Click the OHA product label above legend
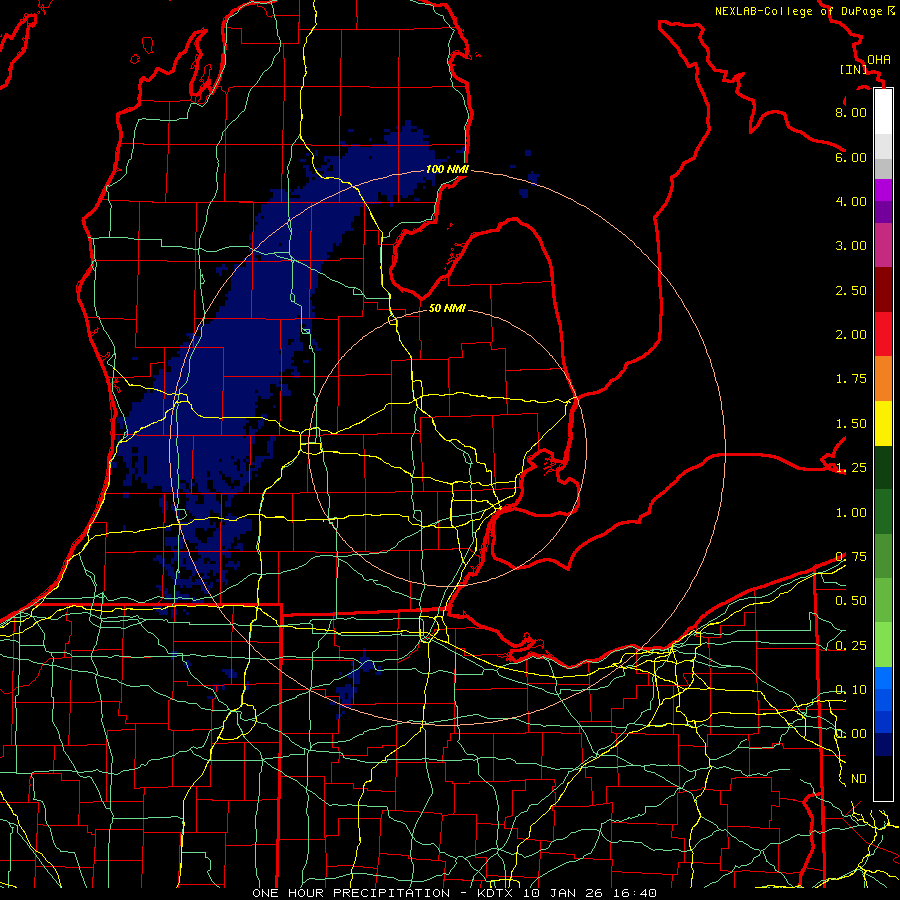Image resolution: width=900 pixels, height=900 pixels. 879,59
